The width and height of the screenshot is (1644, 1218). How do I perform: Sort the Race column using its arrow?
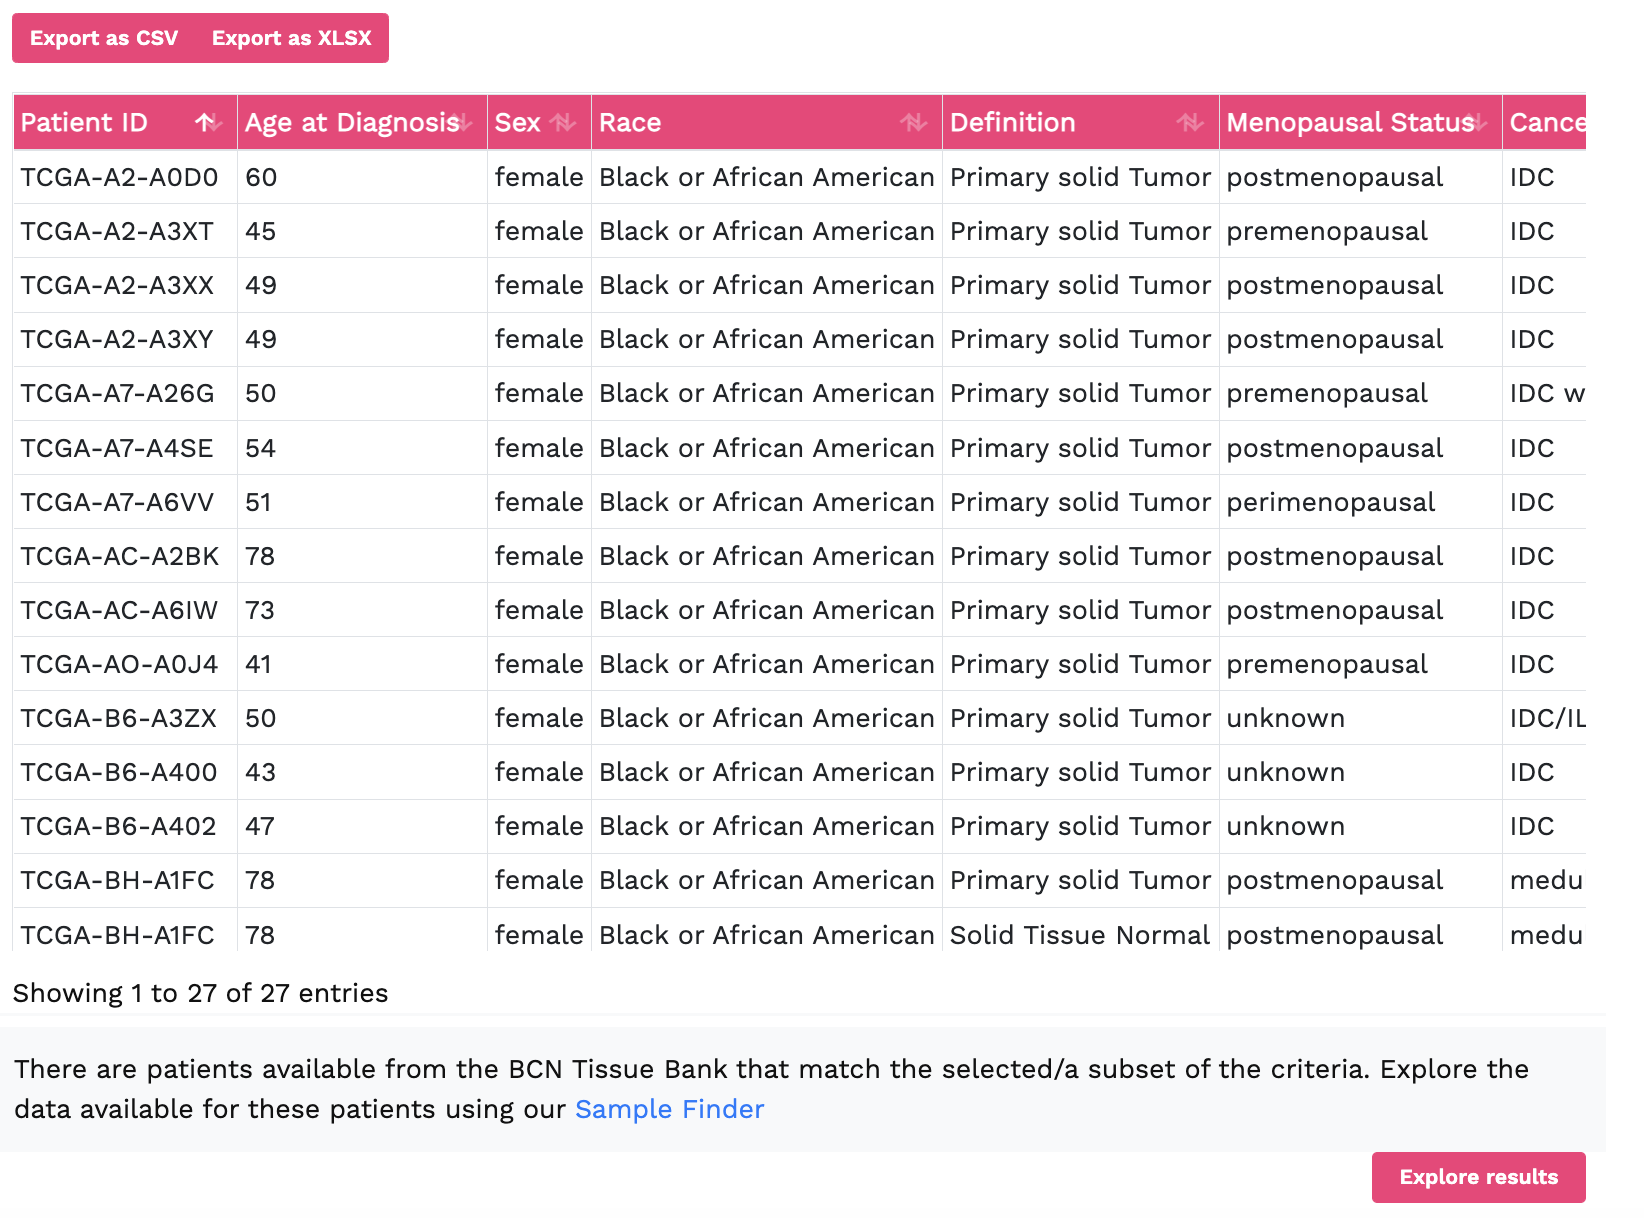pos(913,122)
